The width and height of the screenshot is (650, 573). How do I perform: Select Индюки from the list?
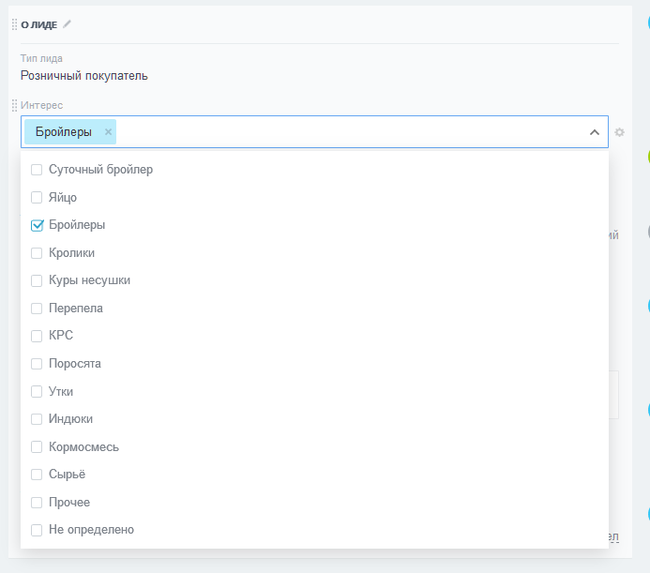pyautogui.click(x=37, y=419)
